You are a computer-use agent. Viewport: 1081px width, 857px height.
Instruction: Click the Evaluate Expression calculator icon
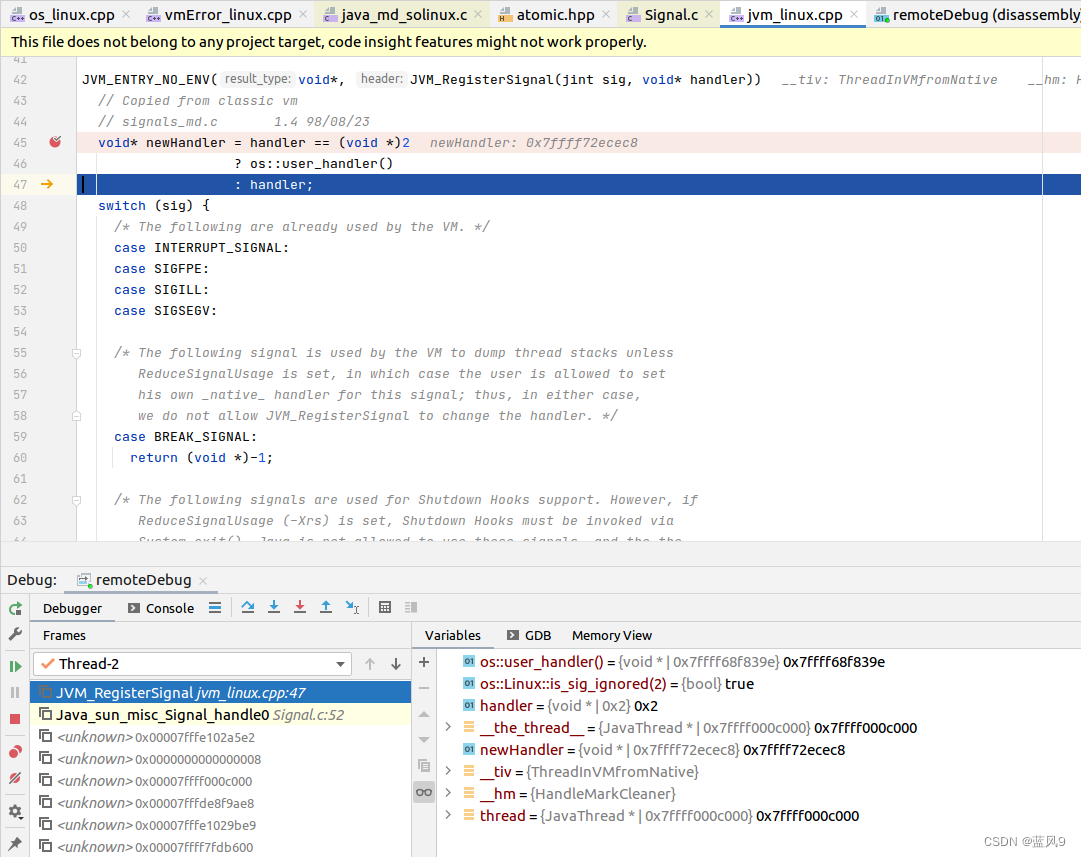(x=385, y=607)
